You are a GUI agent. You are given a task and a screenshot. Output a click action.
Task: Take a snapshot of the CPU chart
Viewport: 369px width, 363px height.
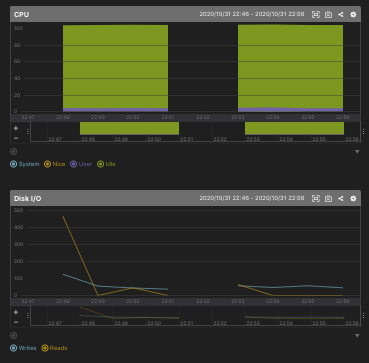328,14
